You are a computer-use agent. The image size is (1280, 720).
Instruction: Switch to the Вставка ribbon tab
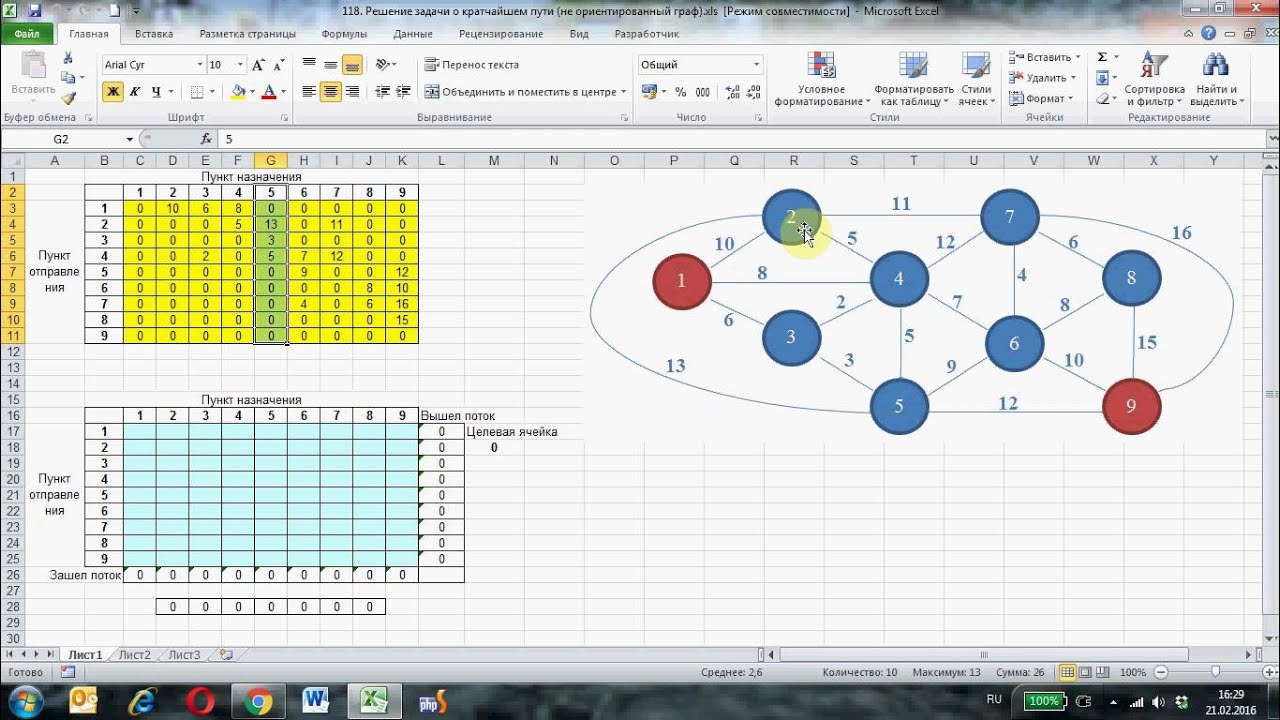154,34
